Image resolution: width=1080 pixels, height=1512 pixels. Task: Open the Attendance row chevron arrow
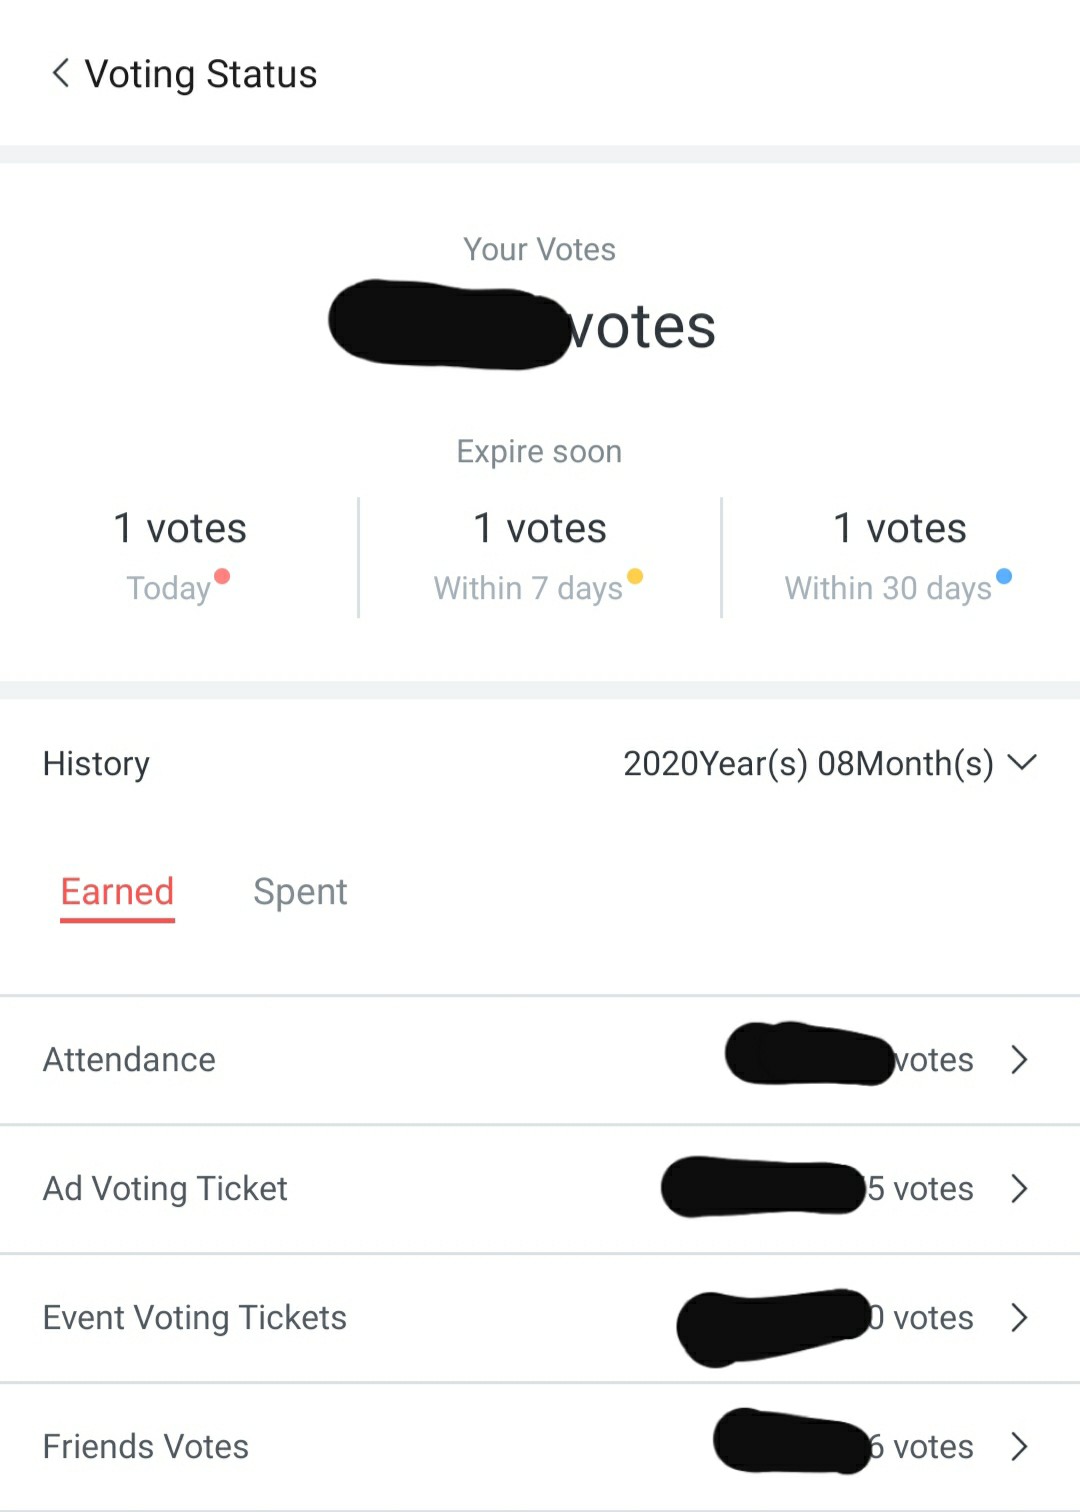coord(1019,1060)
